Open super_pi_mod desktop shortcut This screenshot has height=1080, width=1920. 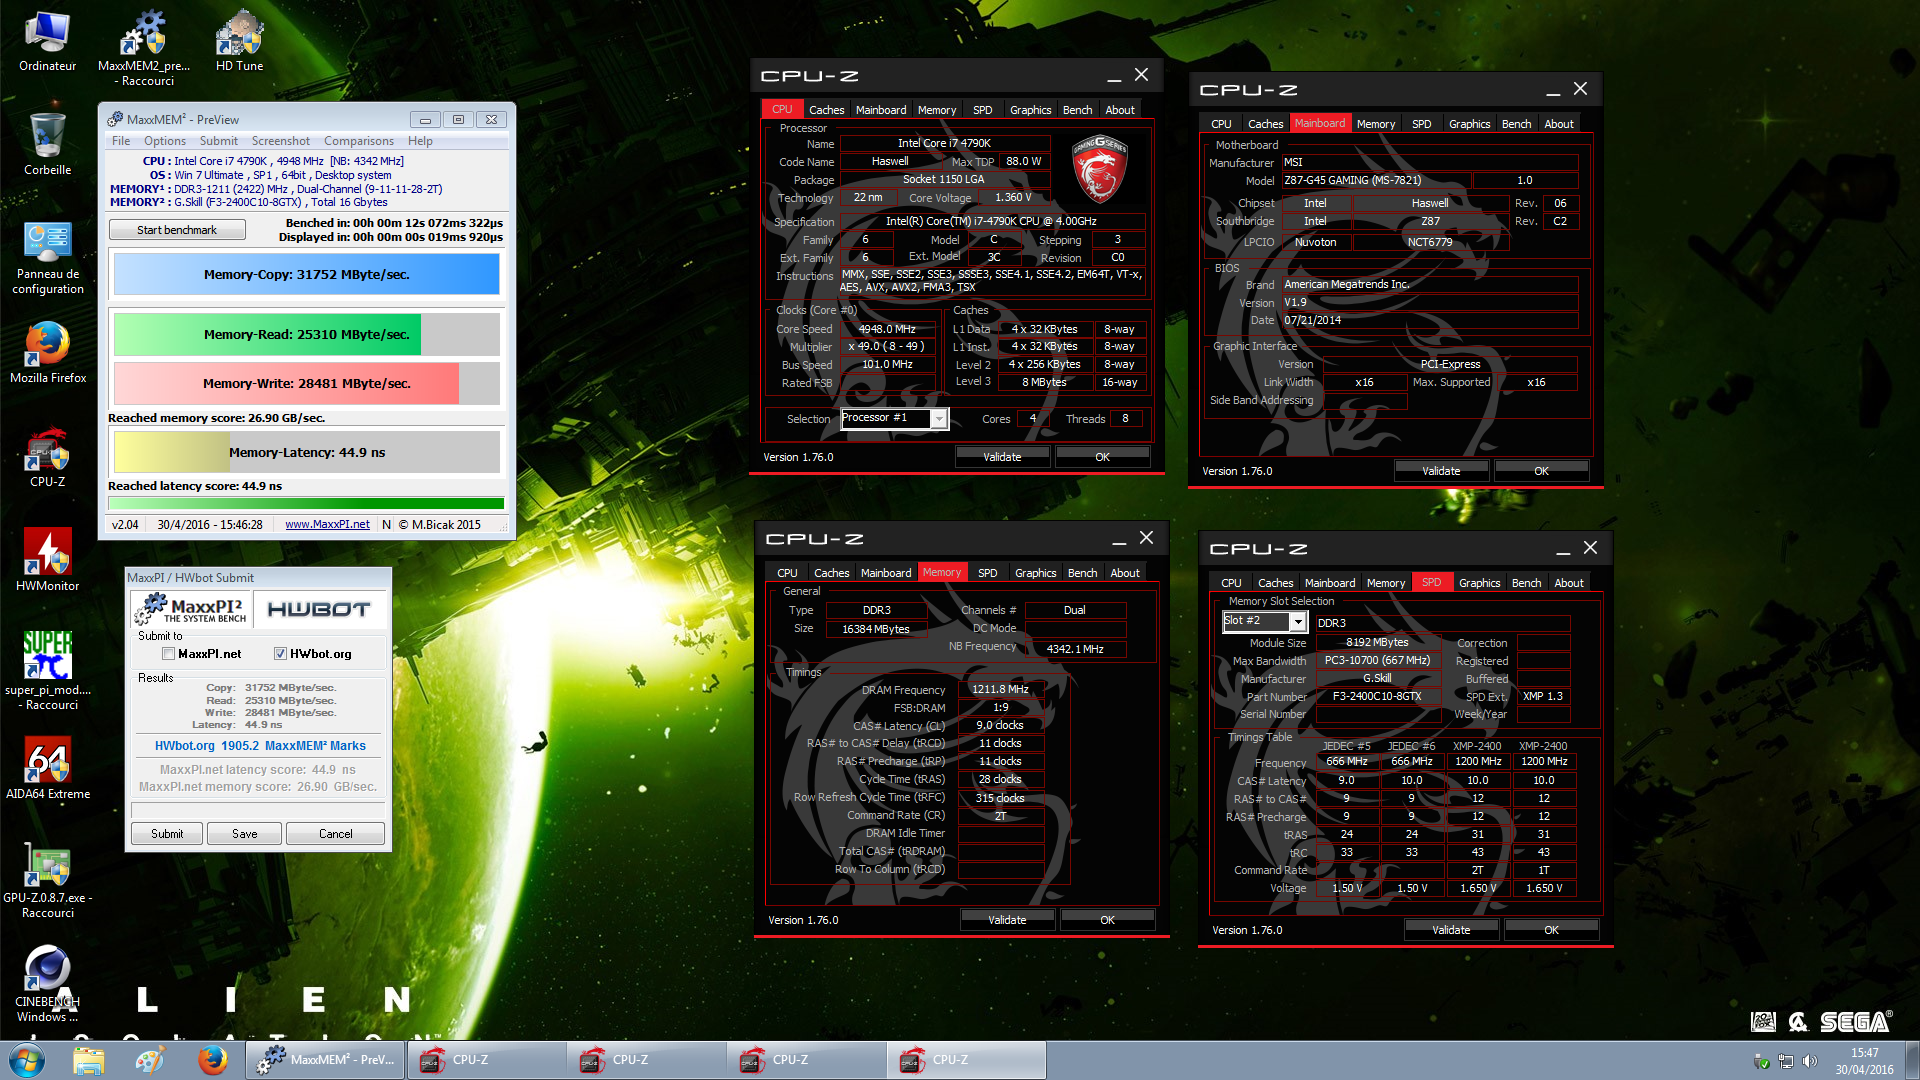[x=47, y=670]
